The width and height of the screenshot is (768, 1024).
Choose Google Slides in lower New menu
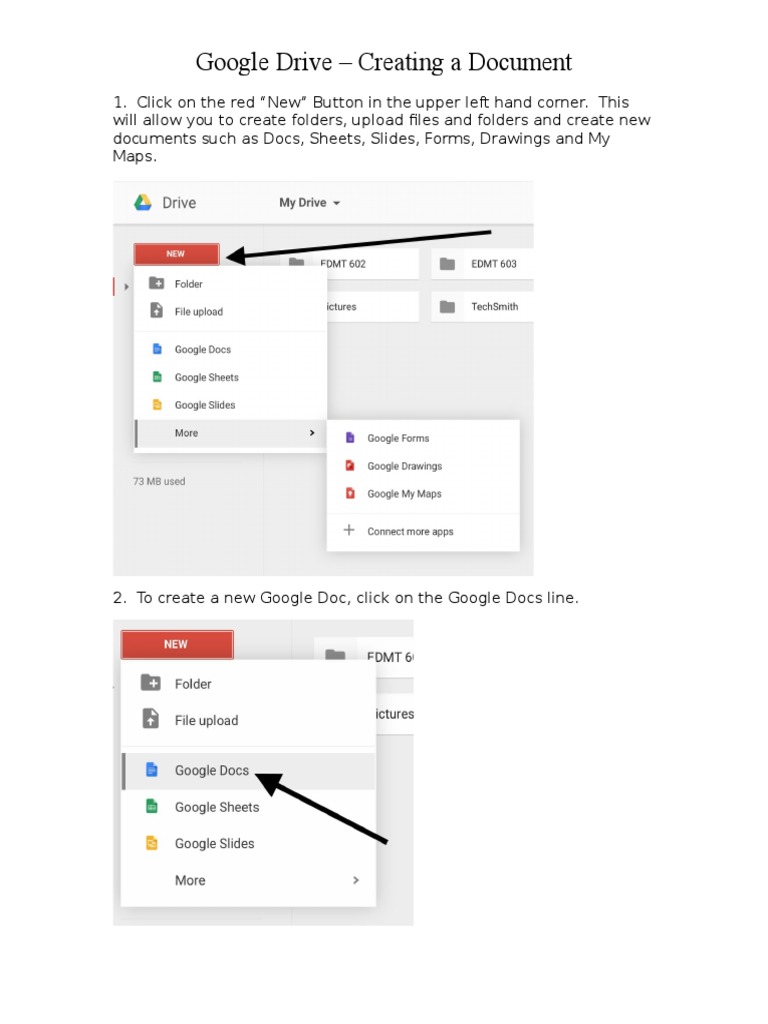pos(248,844)
